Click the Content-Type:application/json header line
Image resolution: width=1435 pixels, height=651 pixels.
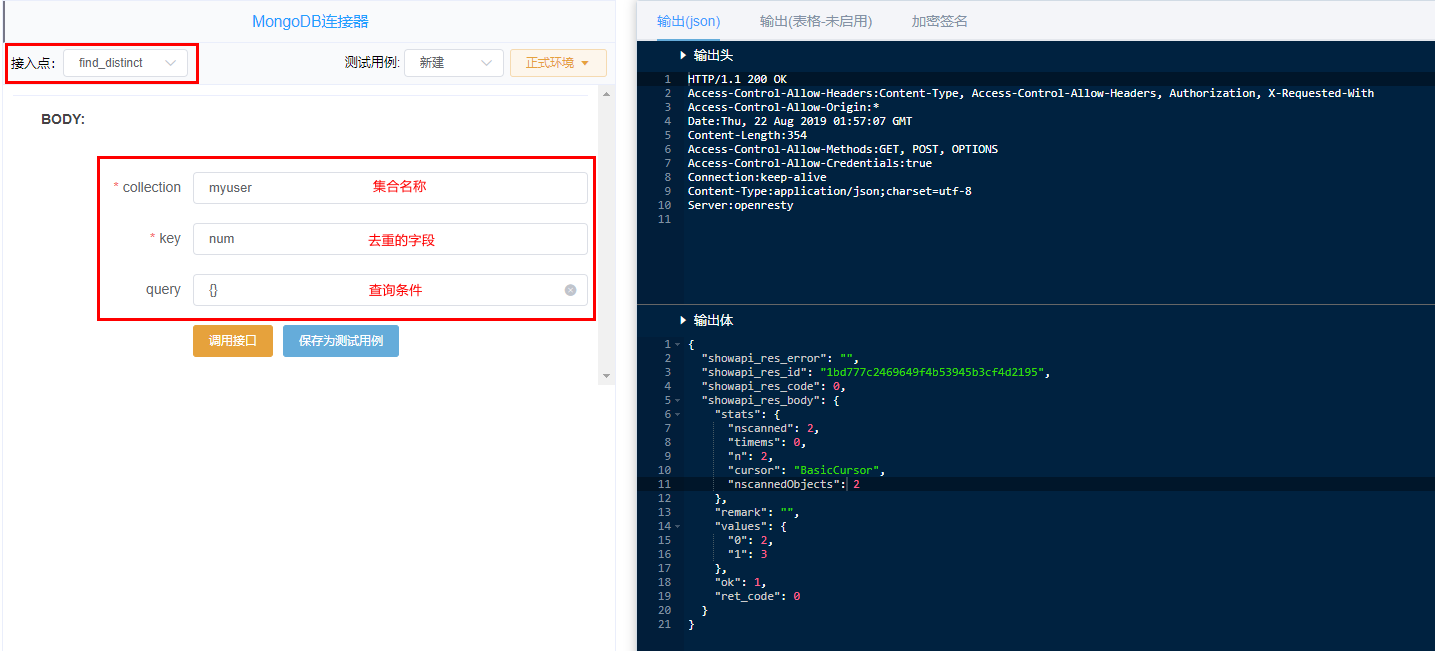829,191
